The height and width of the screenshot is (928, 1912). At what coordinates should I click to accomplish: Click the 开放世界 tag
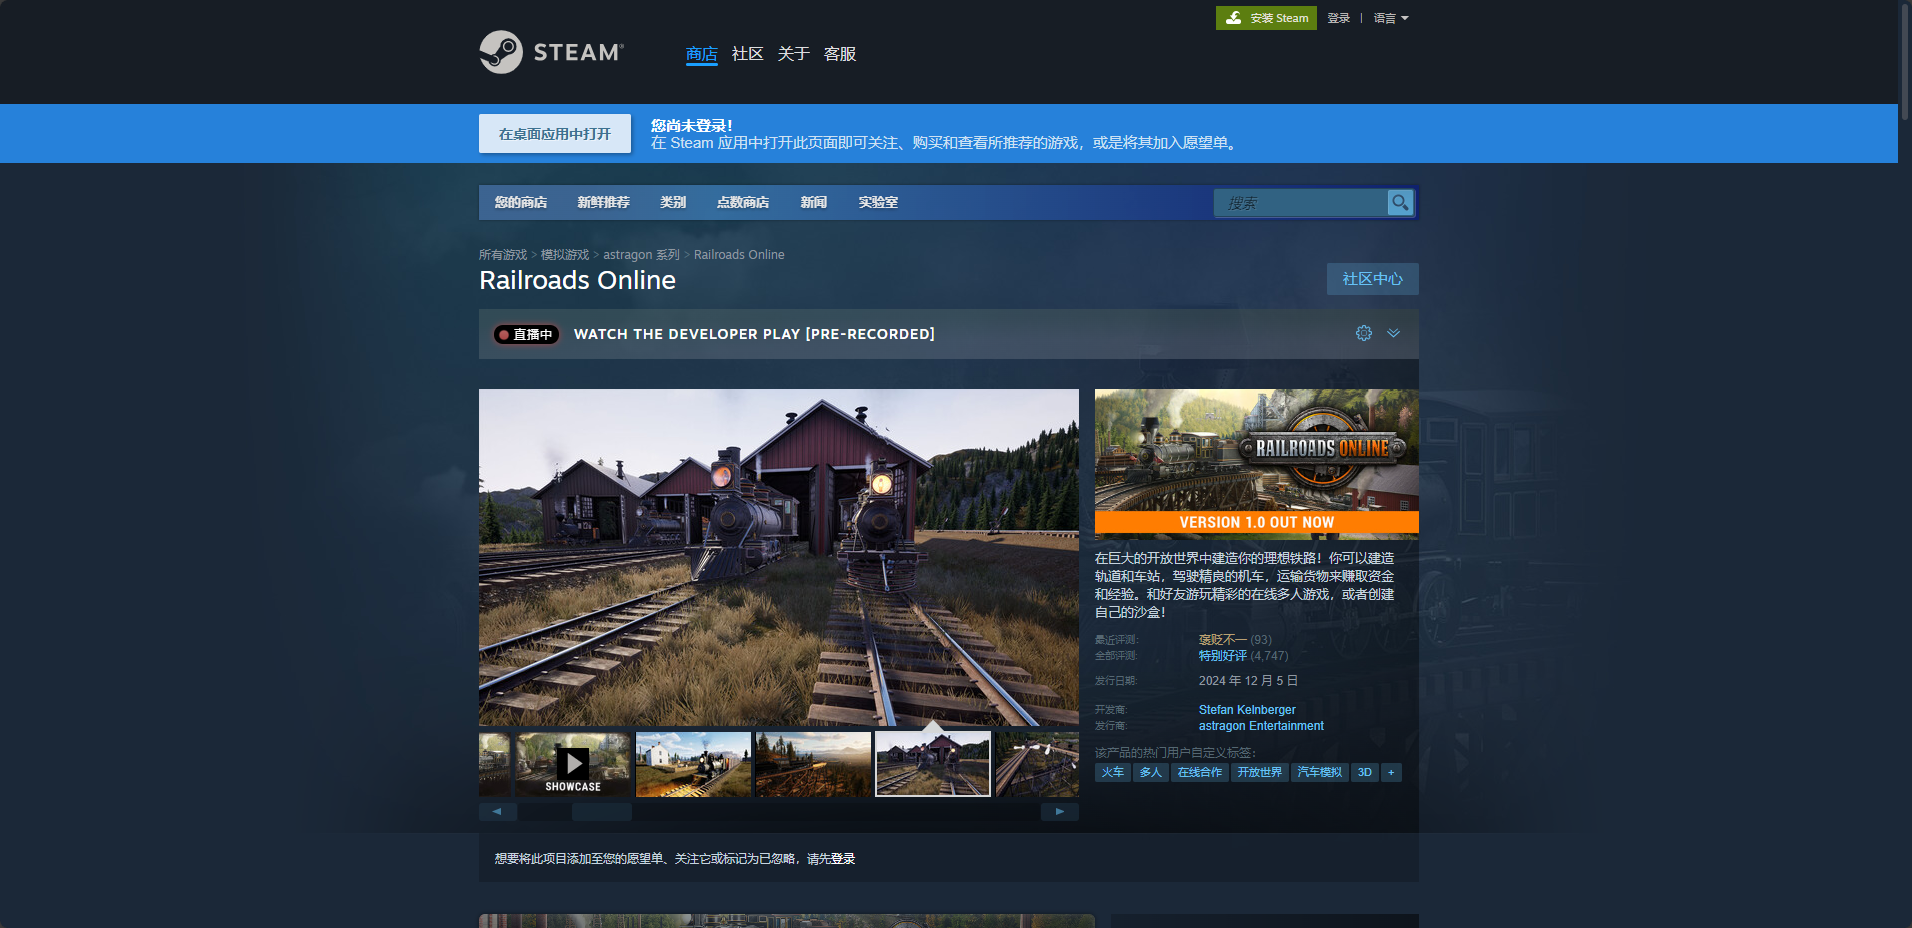(1260, 772)
